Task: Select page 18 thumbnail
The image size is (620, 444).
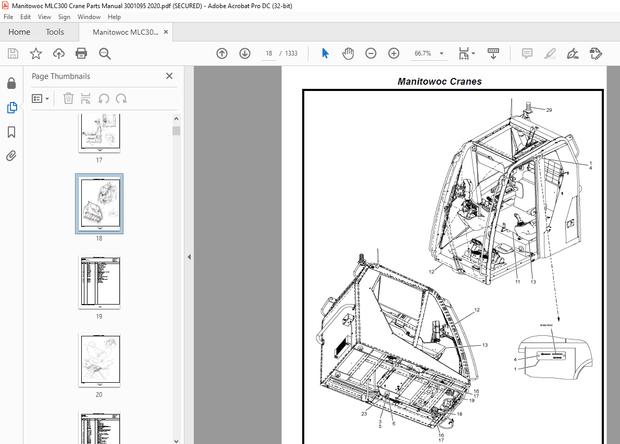Action: click(99, 204)
